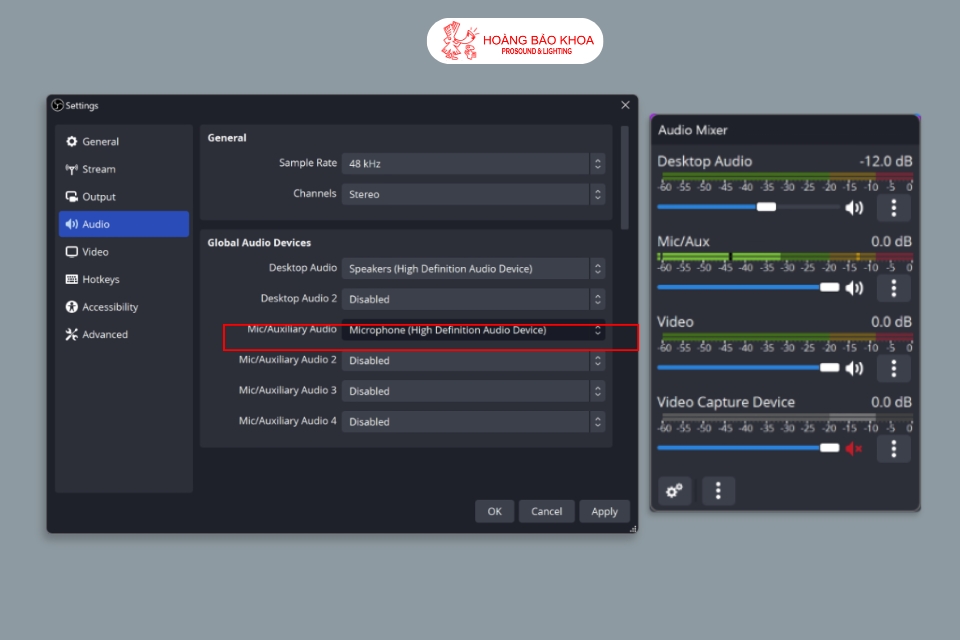Click the Hoàng Bảo Khoa logo
The image size is (960, 640).
tap(515, 41)
